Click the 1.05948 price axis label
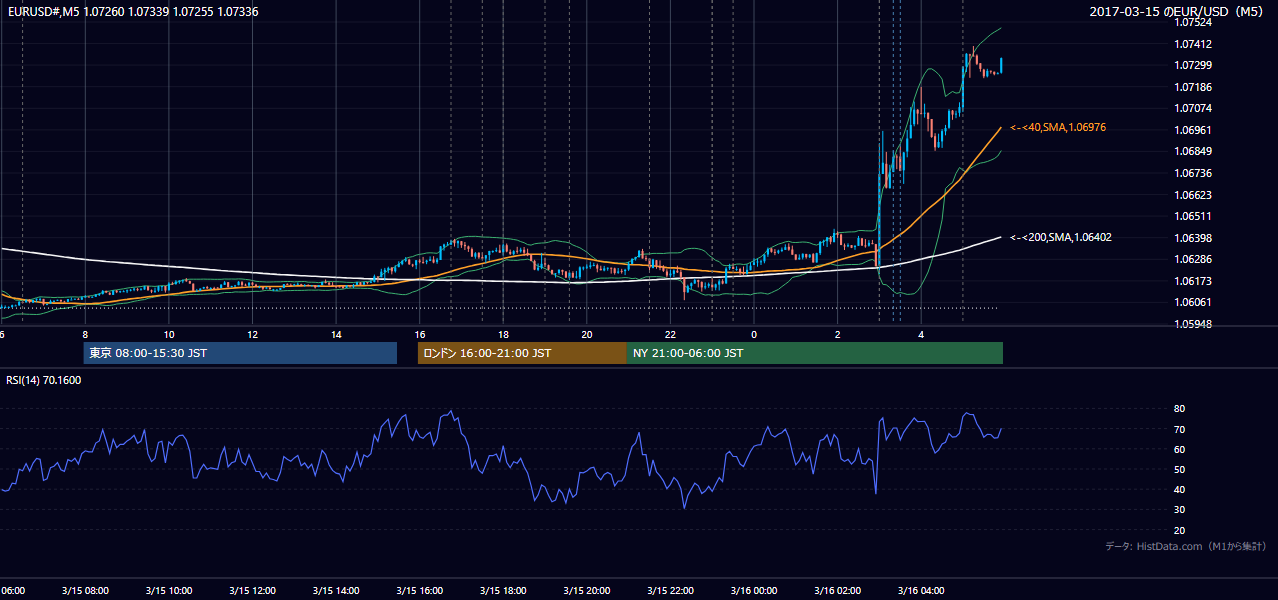 pyautogui.click(x=1194, y=324)
